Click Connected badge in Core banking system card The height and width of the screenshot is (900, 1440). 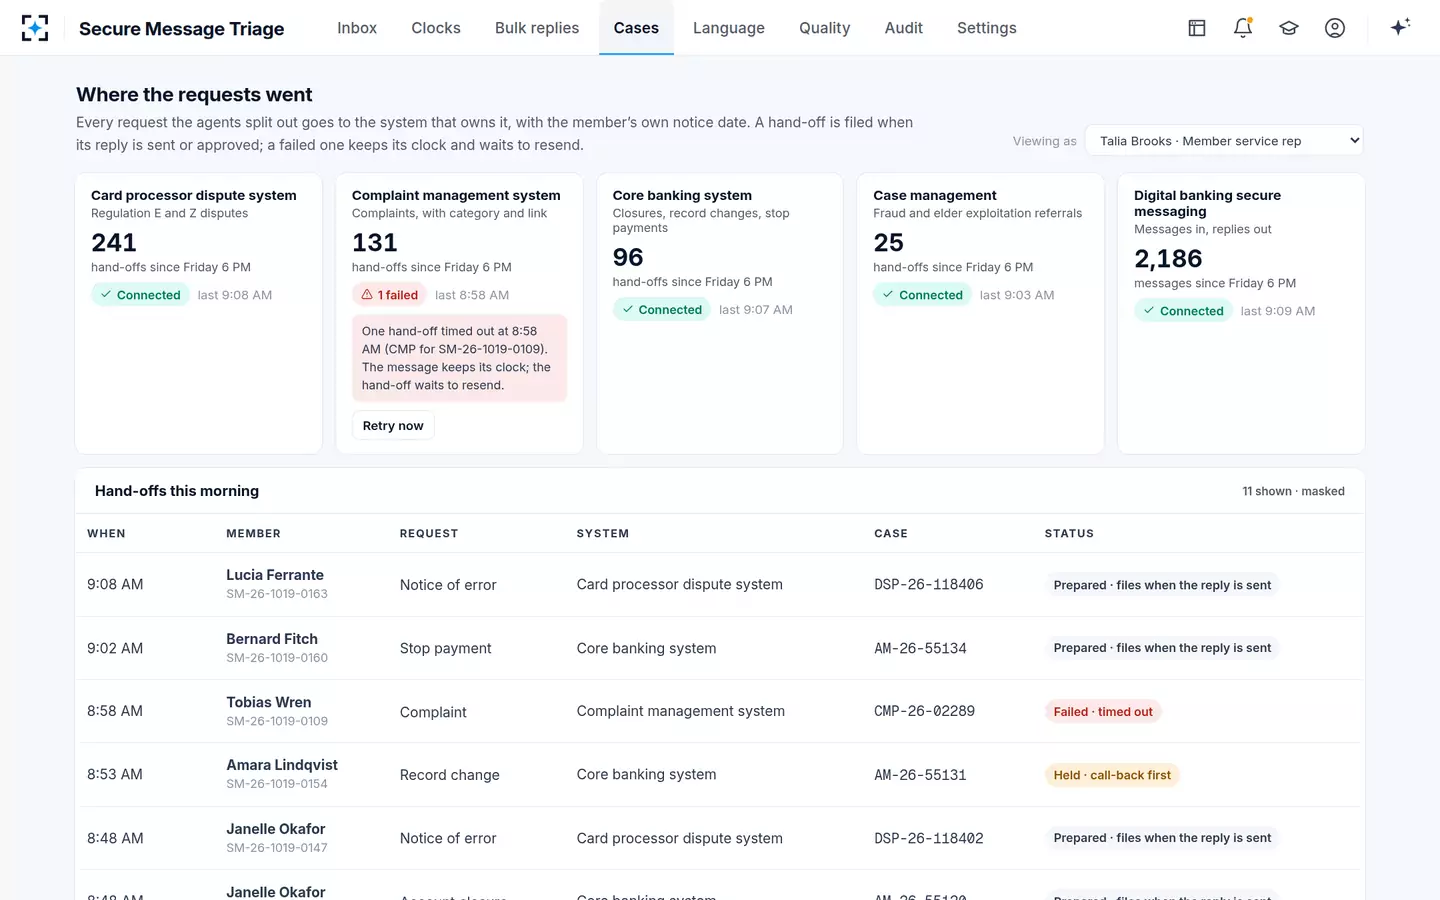pyautogui.click(x=662, y=310)
